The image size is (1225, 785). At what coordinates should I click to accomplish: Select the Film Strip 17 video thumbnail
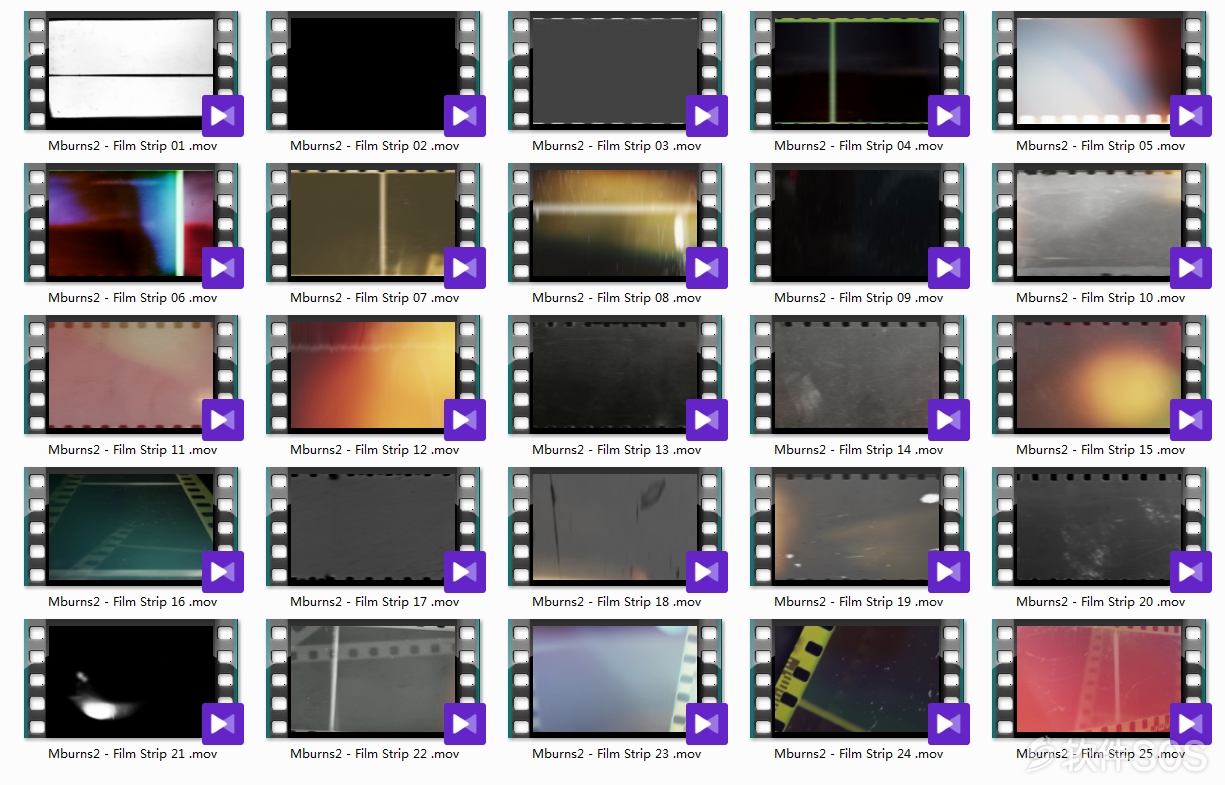click(374, 527)
